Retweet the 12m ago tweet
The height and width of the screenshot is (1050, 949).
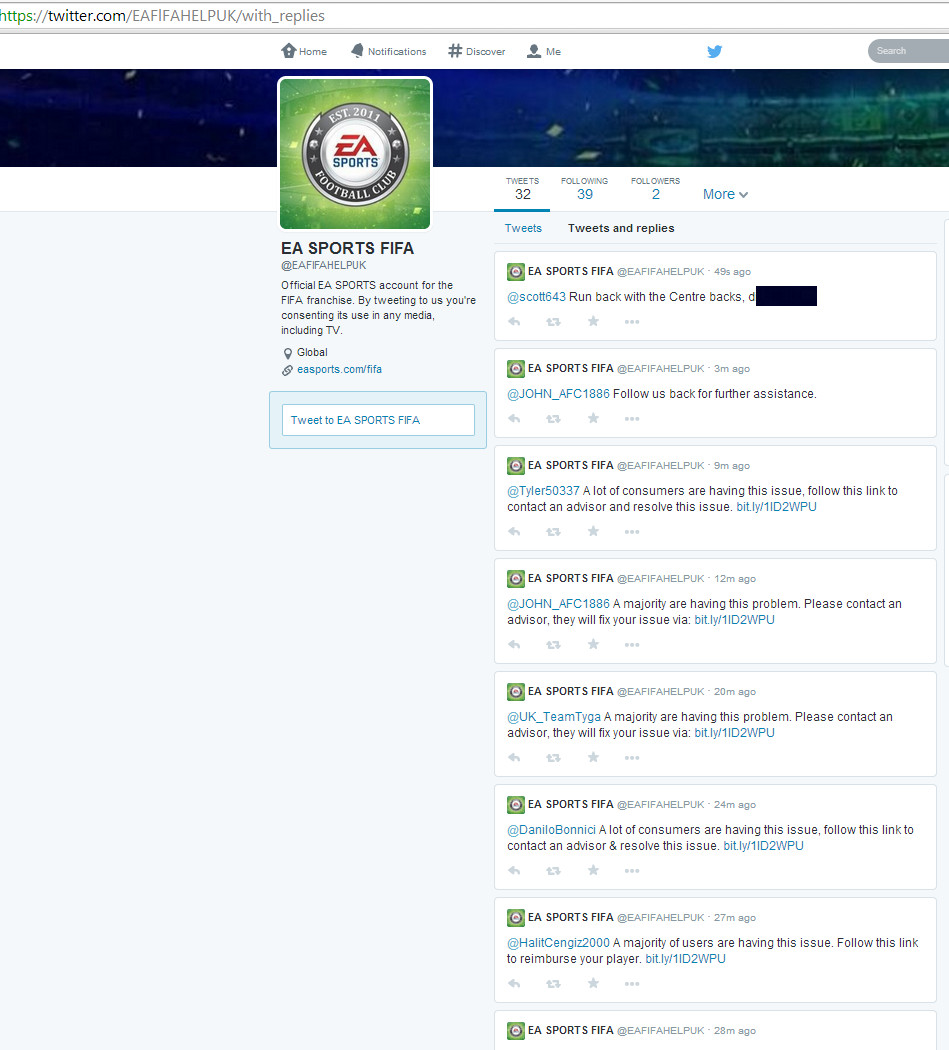point(553,646)
